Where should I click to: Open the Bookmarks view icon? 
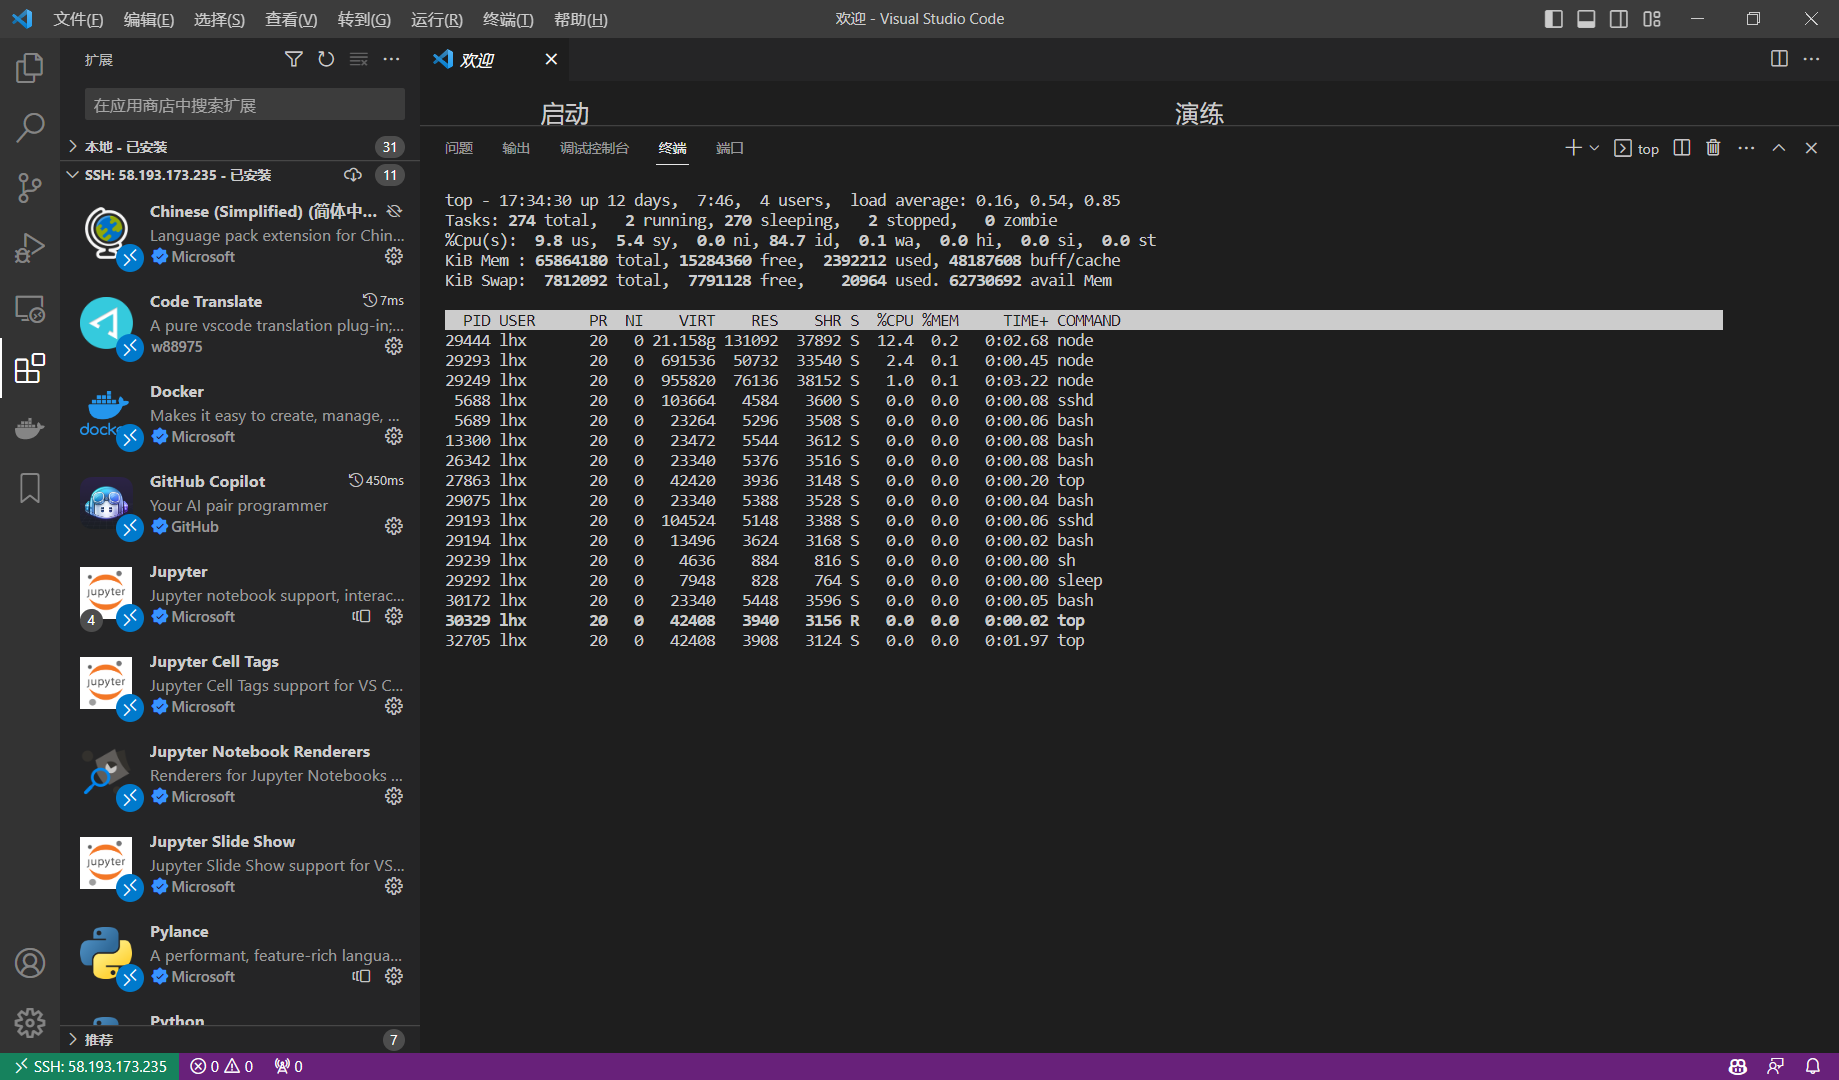(30, 488)
